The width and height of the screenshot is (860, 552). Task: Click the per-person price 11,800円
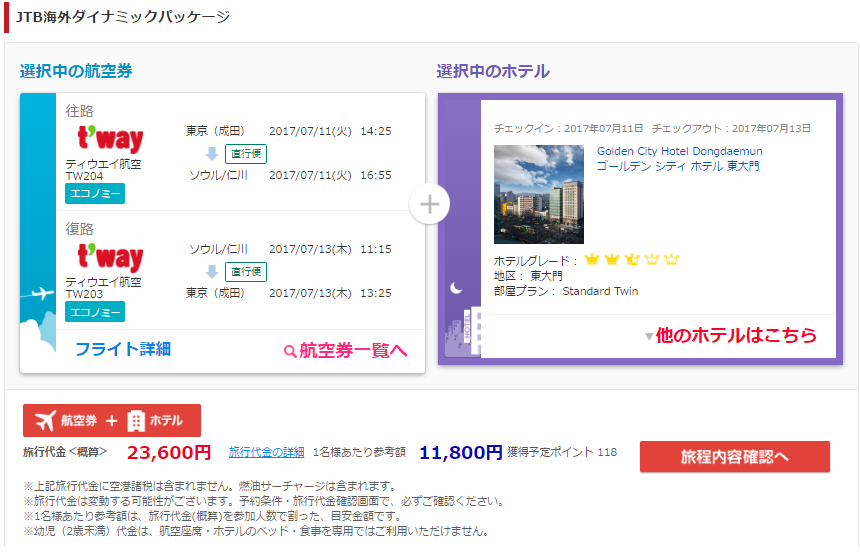click(461, 453)
